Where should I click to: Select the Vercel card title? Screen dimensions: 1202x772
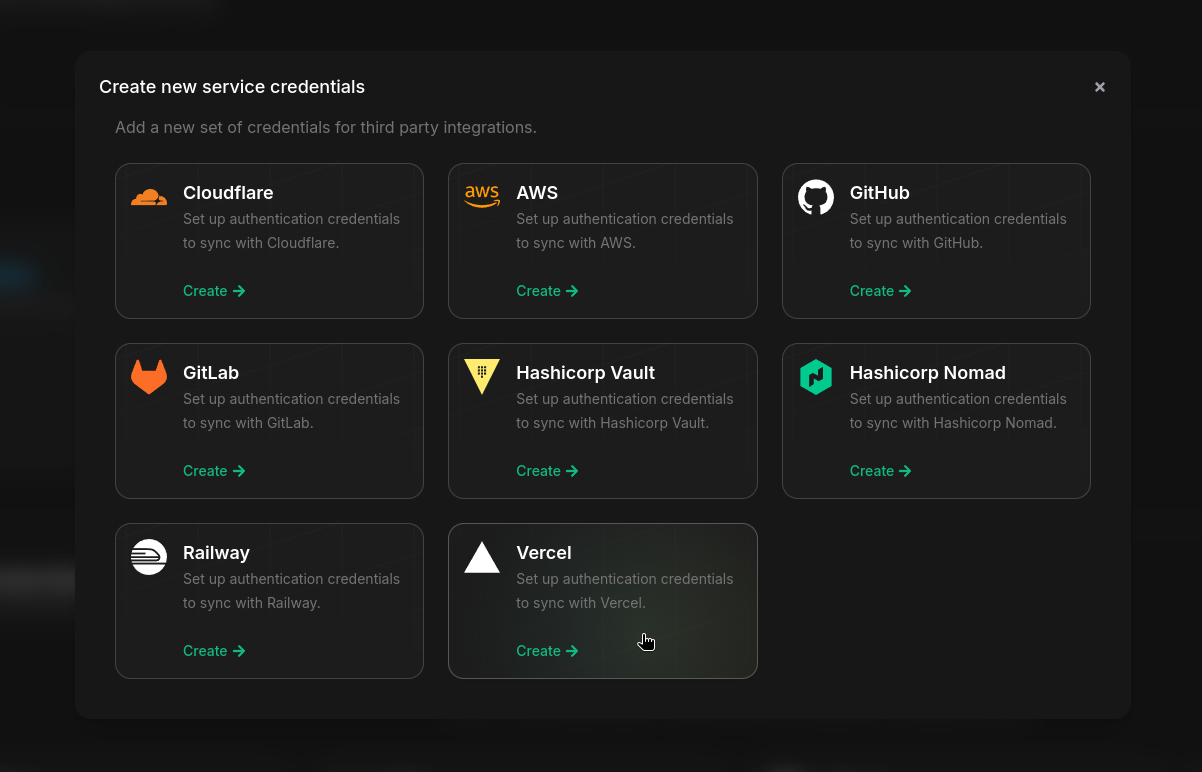(x=544, y=553)
